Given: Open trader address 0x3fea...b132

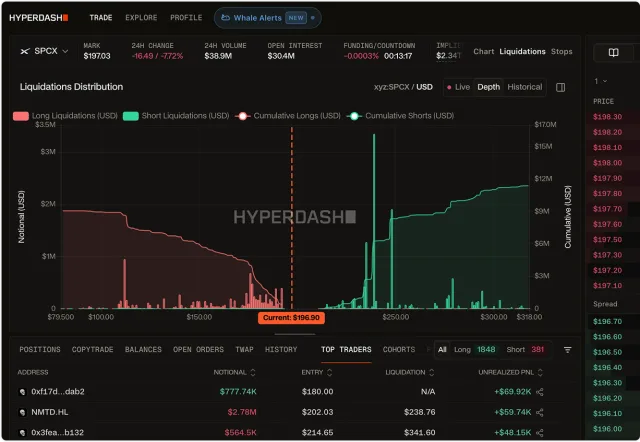Looking at the screenshot, I should [58, 433].
